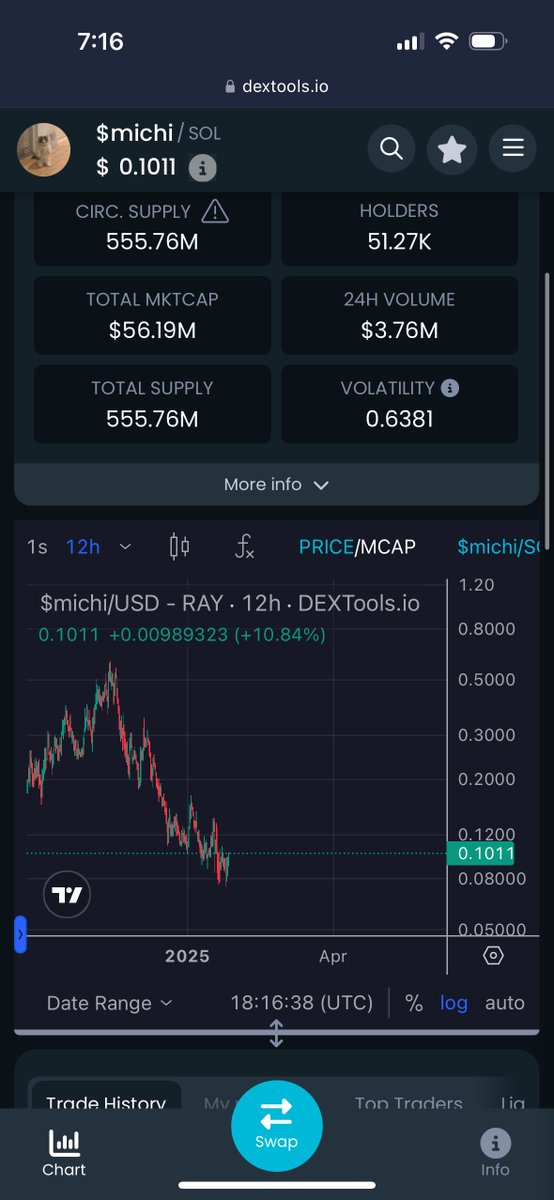Open the fx indicators icon
554x1200 pixels.
(244, 546)
